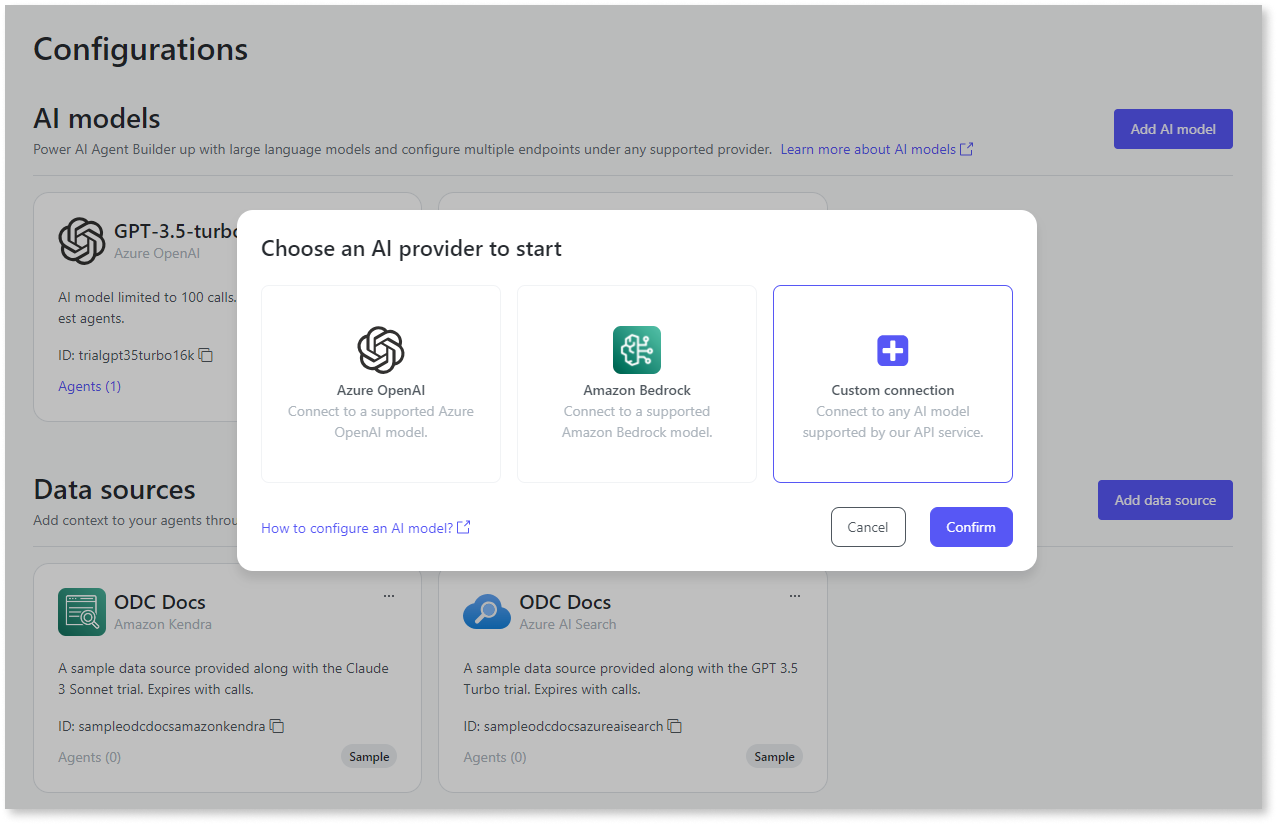Confirm the selected AI provider
The image size is (1277, 824).
(970, 526)
